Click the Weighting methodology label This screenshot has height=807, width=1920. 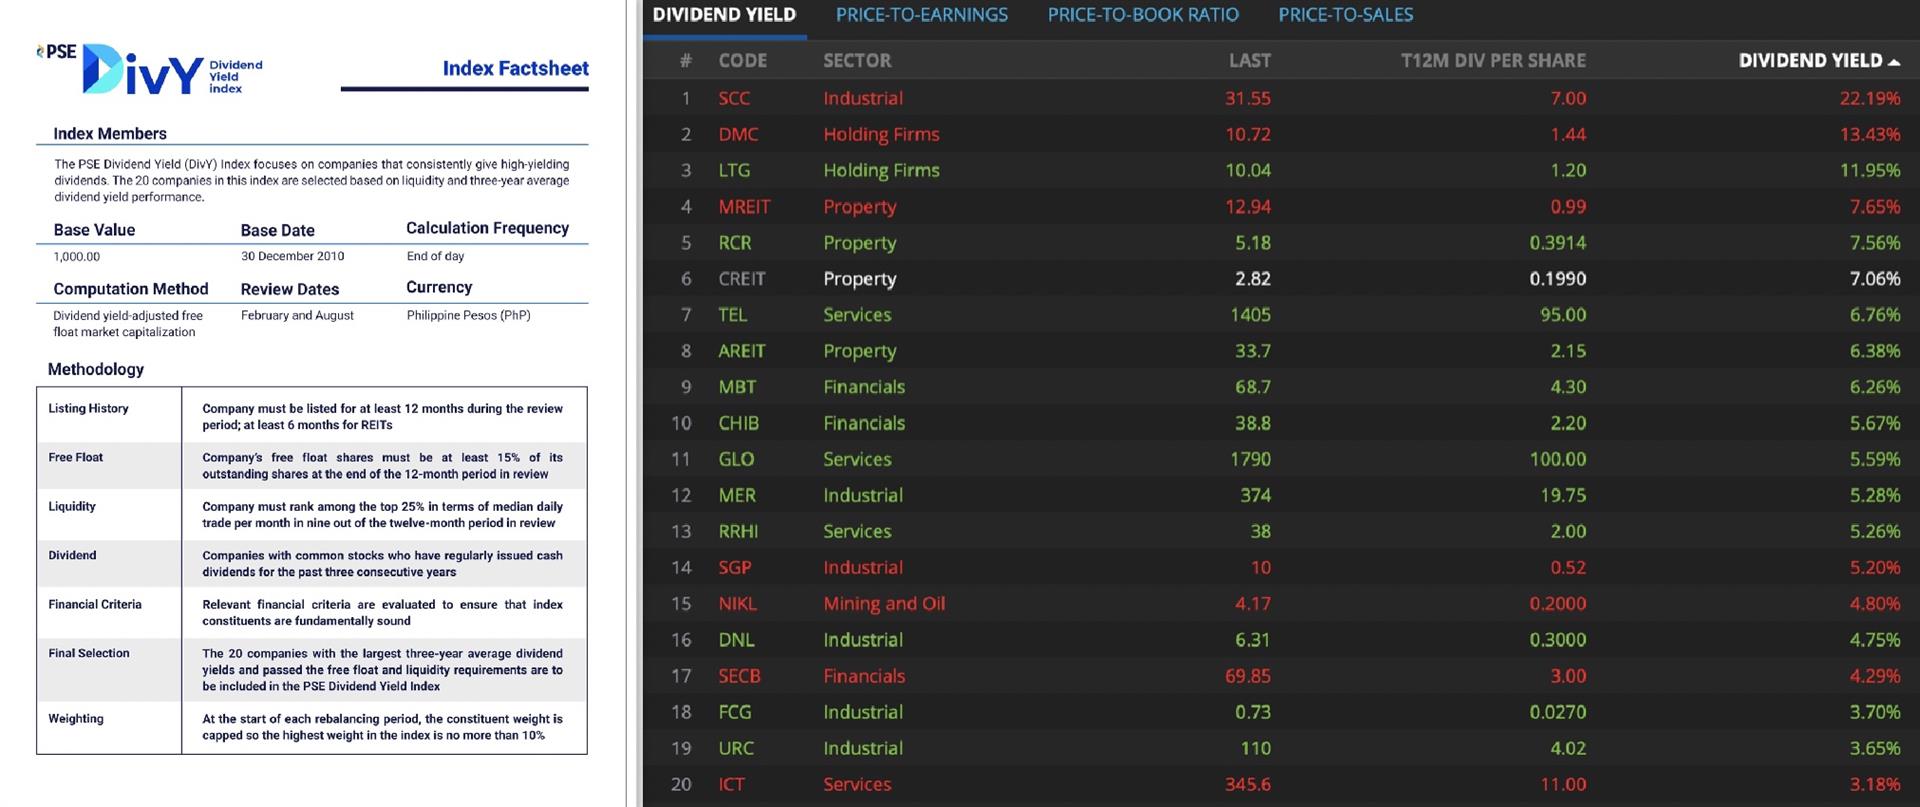click(x=76, y=718)
